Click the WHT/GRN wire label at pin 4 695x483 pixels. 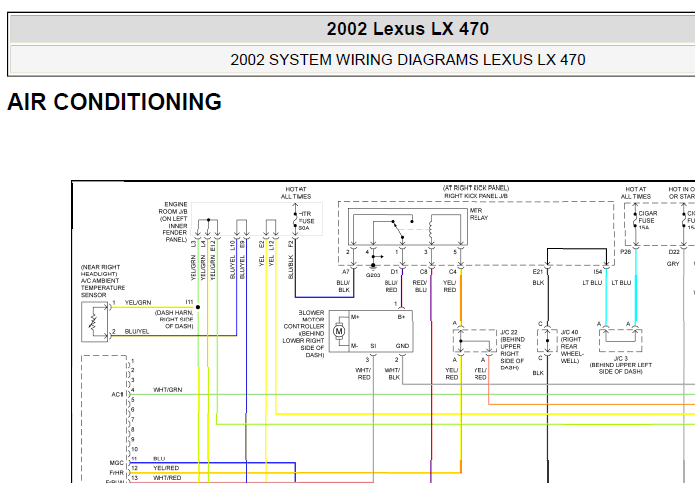pyautogui.click(x=167, y=389)
